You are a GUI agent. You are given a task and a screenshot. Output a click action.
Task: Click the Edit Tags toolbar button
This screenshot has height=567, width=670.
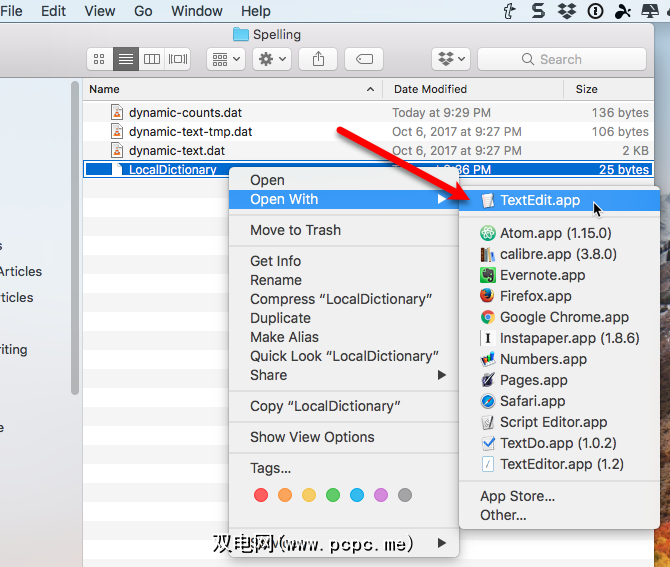[x=364, y=59]
